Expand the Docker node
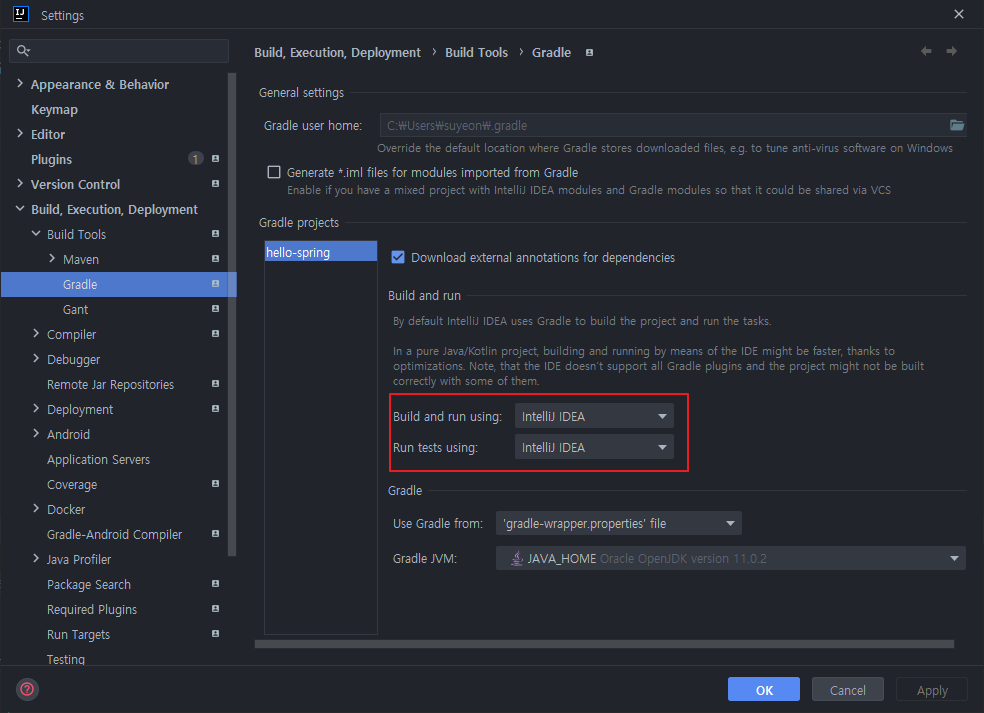Viewport: 984px width, 713px height. pos(36,508)
